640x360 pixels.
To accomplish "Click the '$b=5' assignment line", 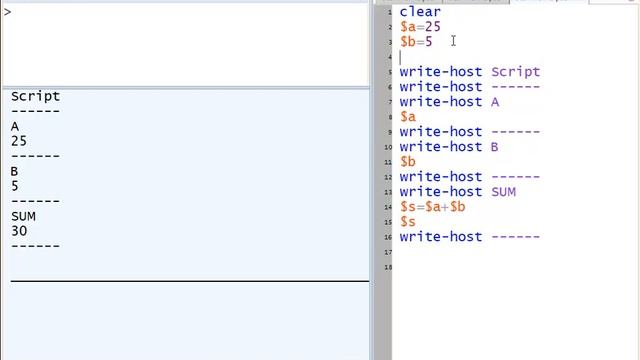I will coord(416,42).
